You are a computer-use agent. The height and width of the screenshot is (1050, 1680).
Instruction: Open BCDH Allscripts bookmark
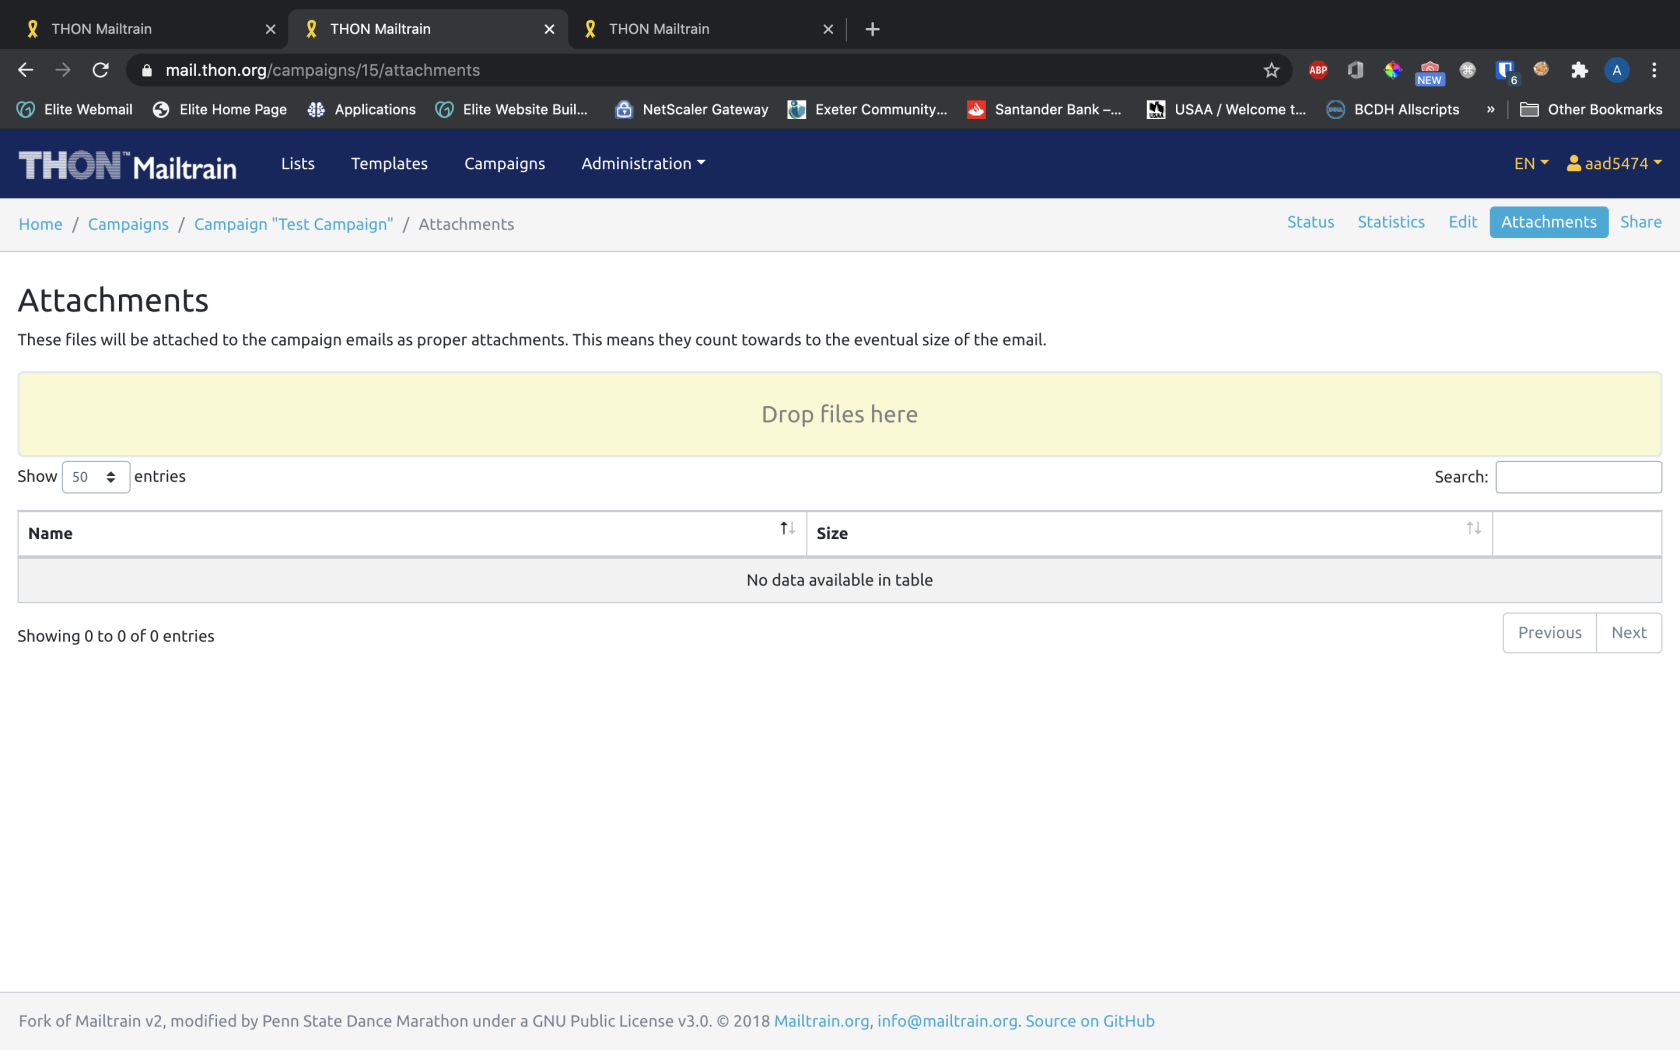1392,109
